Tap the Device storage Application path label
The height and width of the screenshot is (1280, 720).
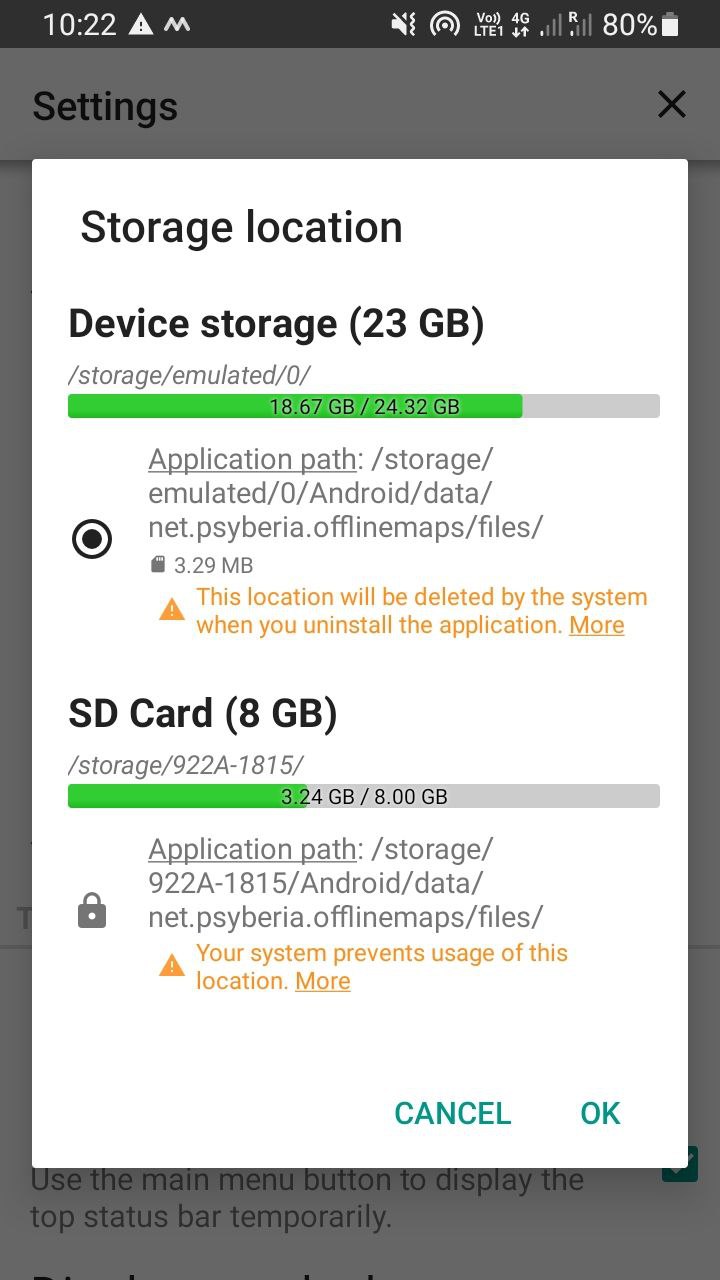click(x=252, y=460)
